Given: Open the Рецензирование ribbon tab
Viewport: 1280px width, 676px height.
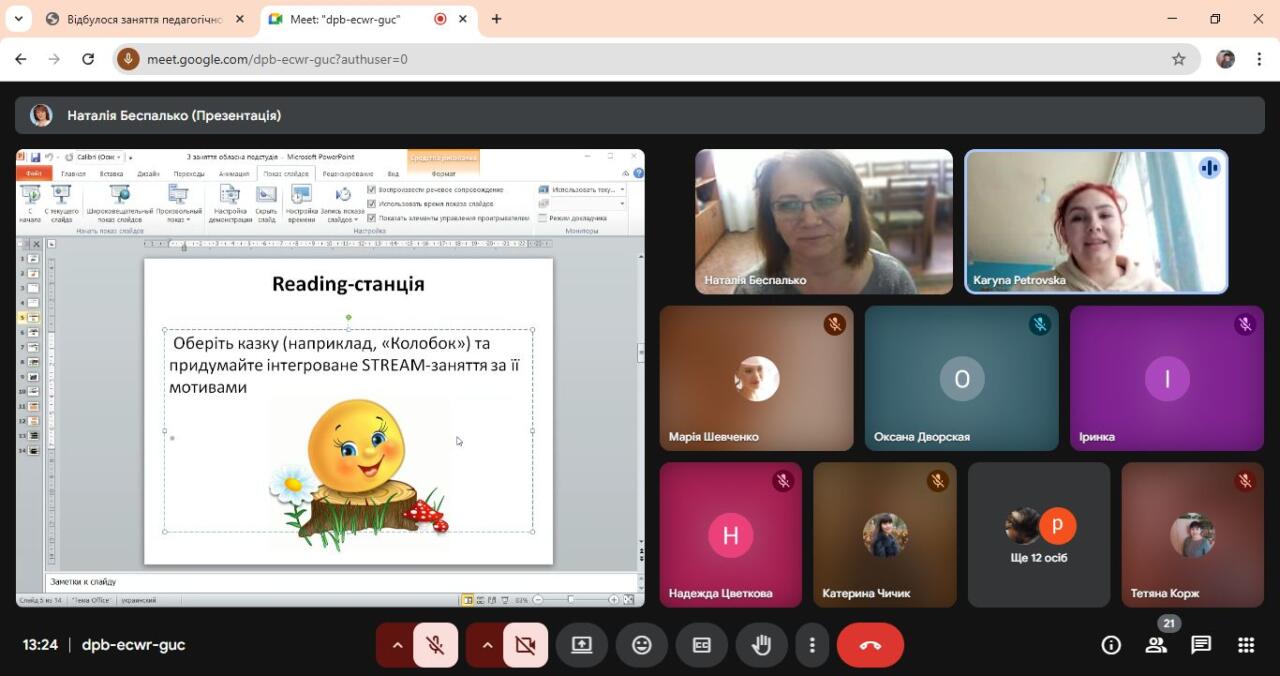Looking at the screenshot, I should pyautogui.click(x=347, y=173).
